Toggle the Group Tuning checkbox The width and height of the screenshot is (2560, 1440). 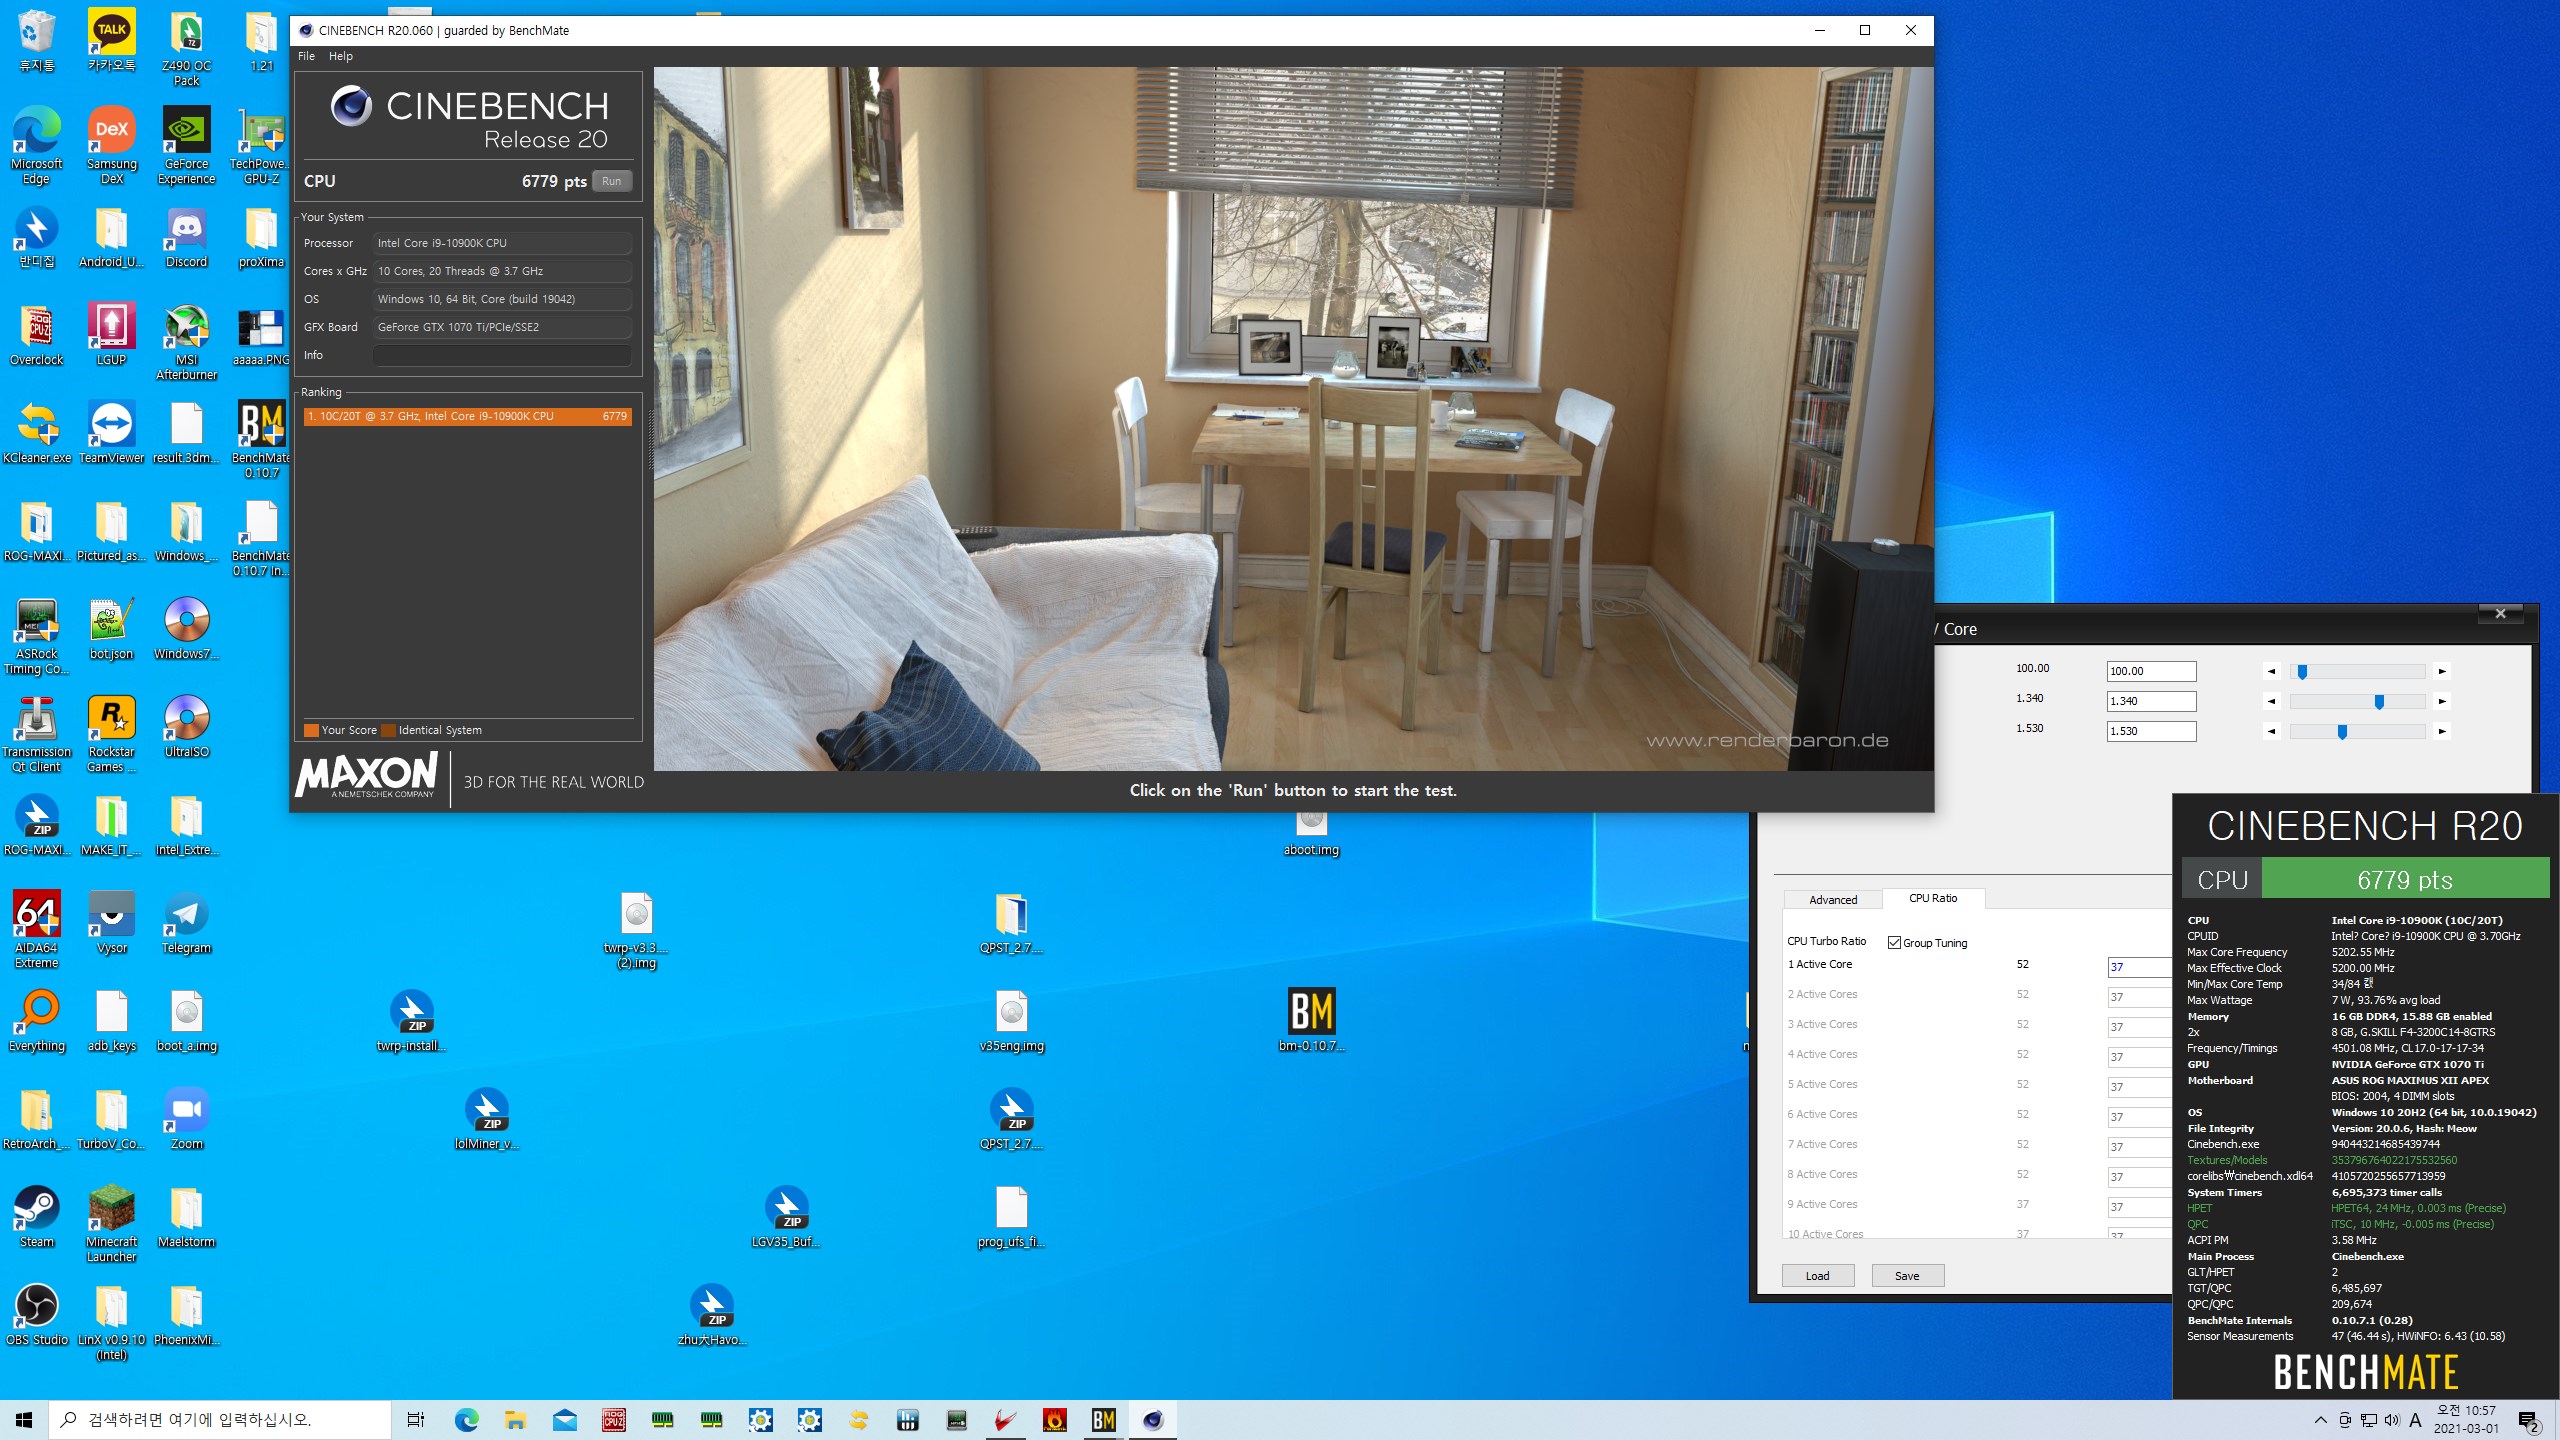tap(1894, 942)
